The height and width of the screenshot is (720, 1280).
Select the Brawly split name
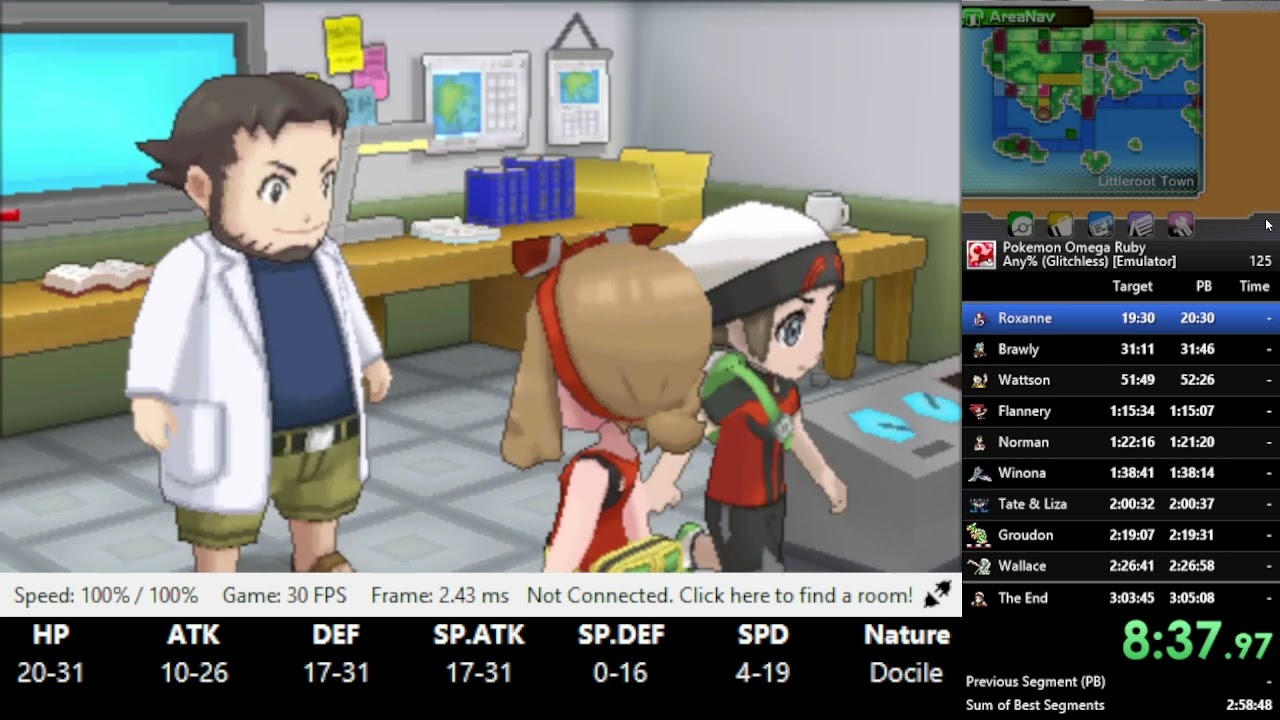click(x=1019, y=349)
